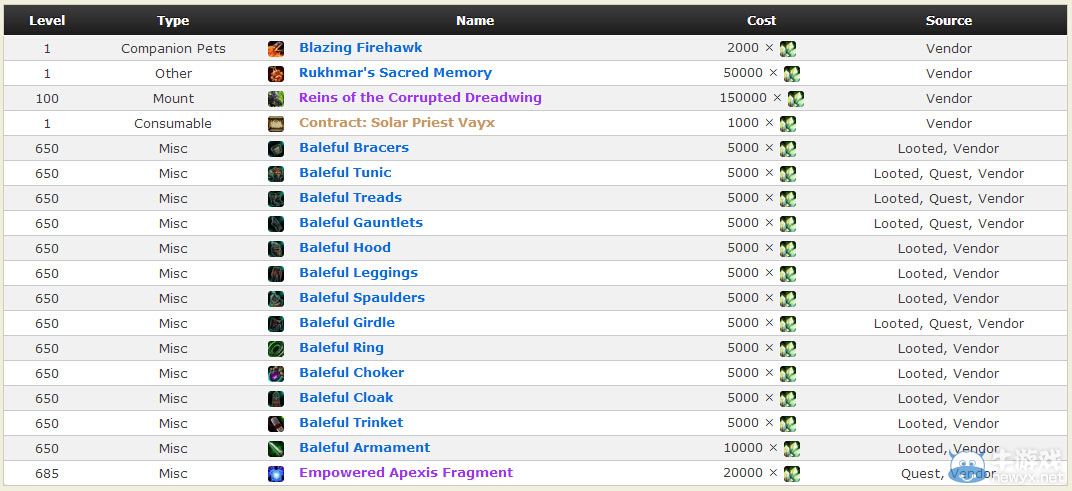Open the Blazing Firehawk link
This screenshot has height=491, width=1072.
[360, 48]
